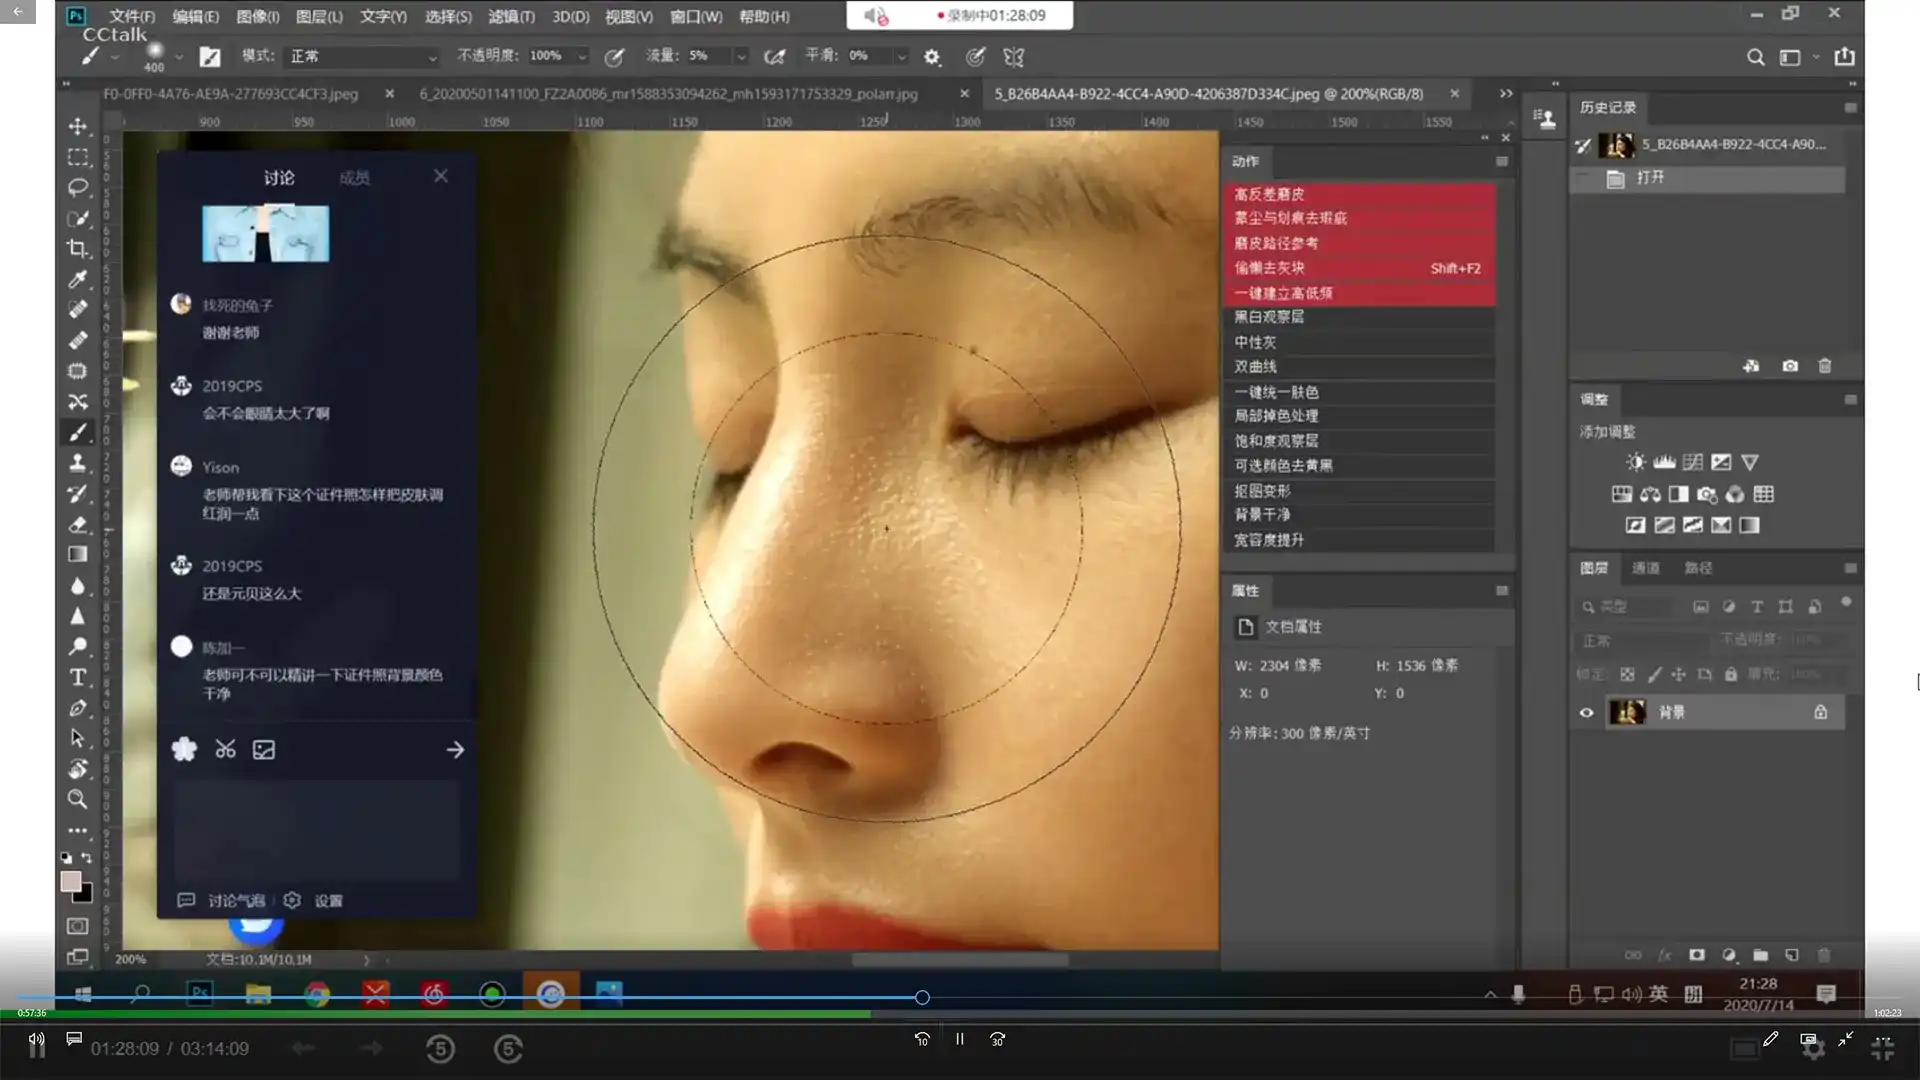This screenshot has width=1920, height=1080.
Task: Select the Zoom tool
Action: pyautogui.click(x=77, y=799)
